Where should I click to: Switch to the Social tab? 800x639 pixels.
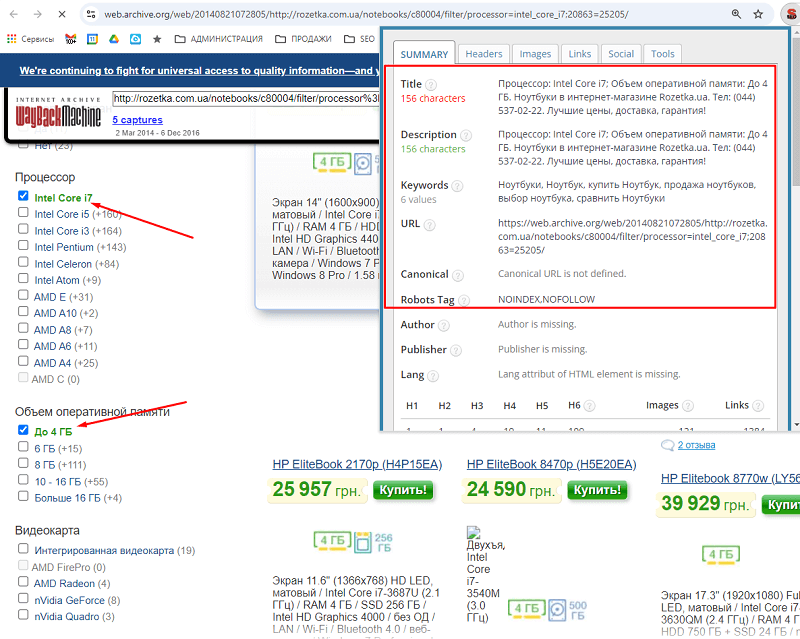(x=621, y=54)
